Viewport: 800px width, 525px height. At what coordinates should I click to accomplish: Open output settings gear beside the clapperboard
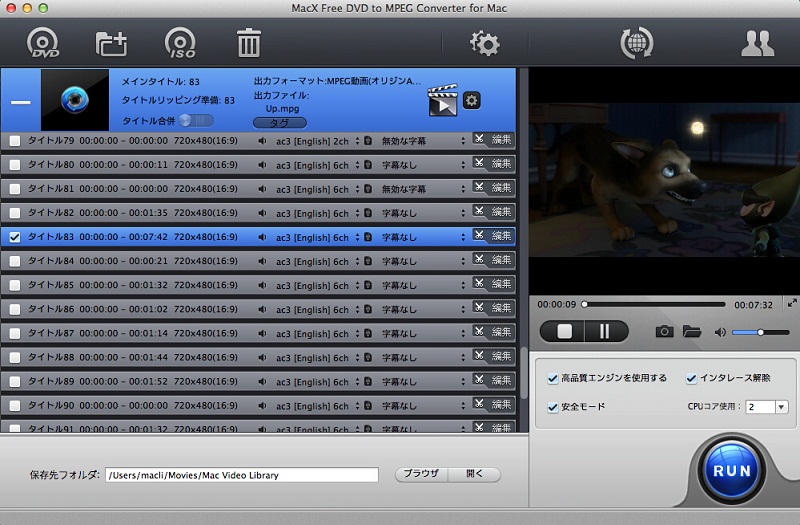click(471, 101)
